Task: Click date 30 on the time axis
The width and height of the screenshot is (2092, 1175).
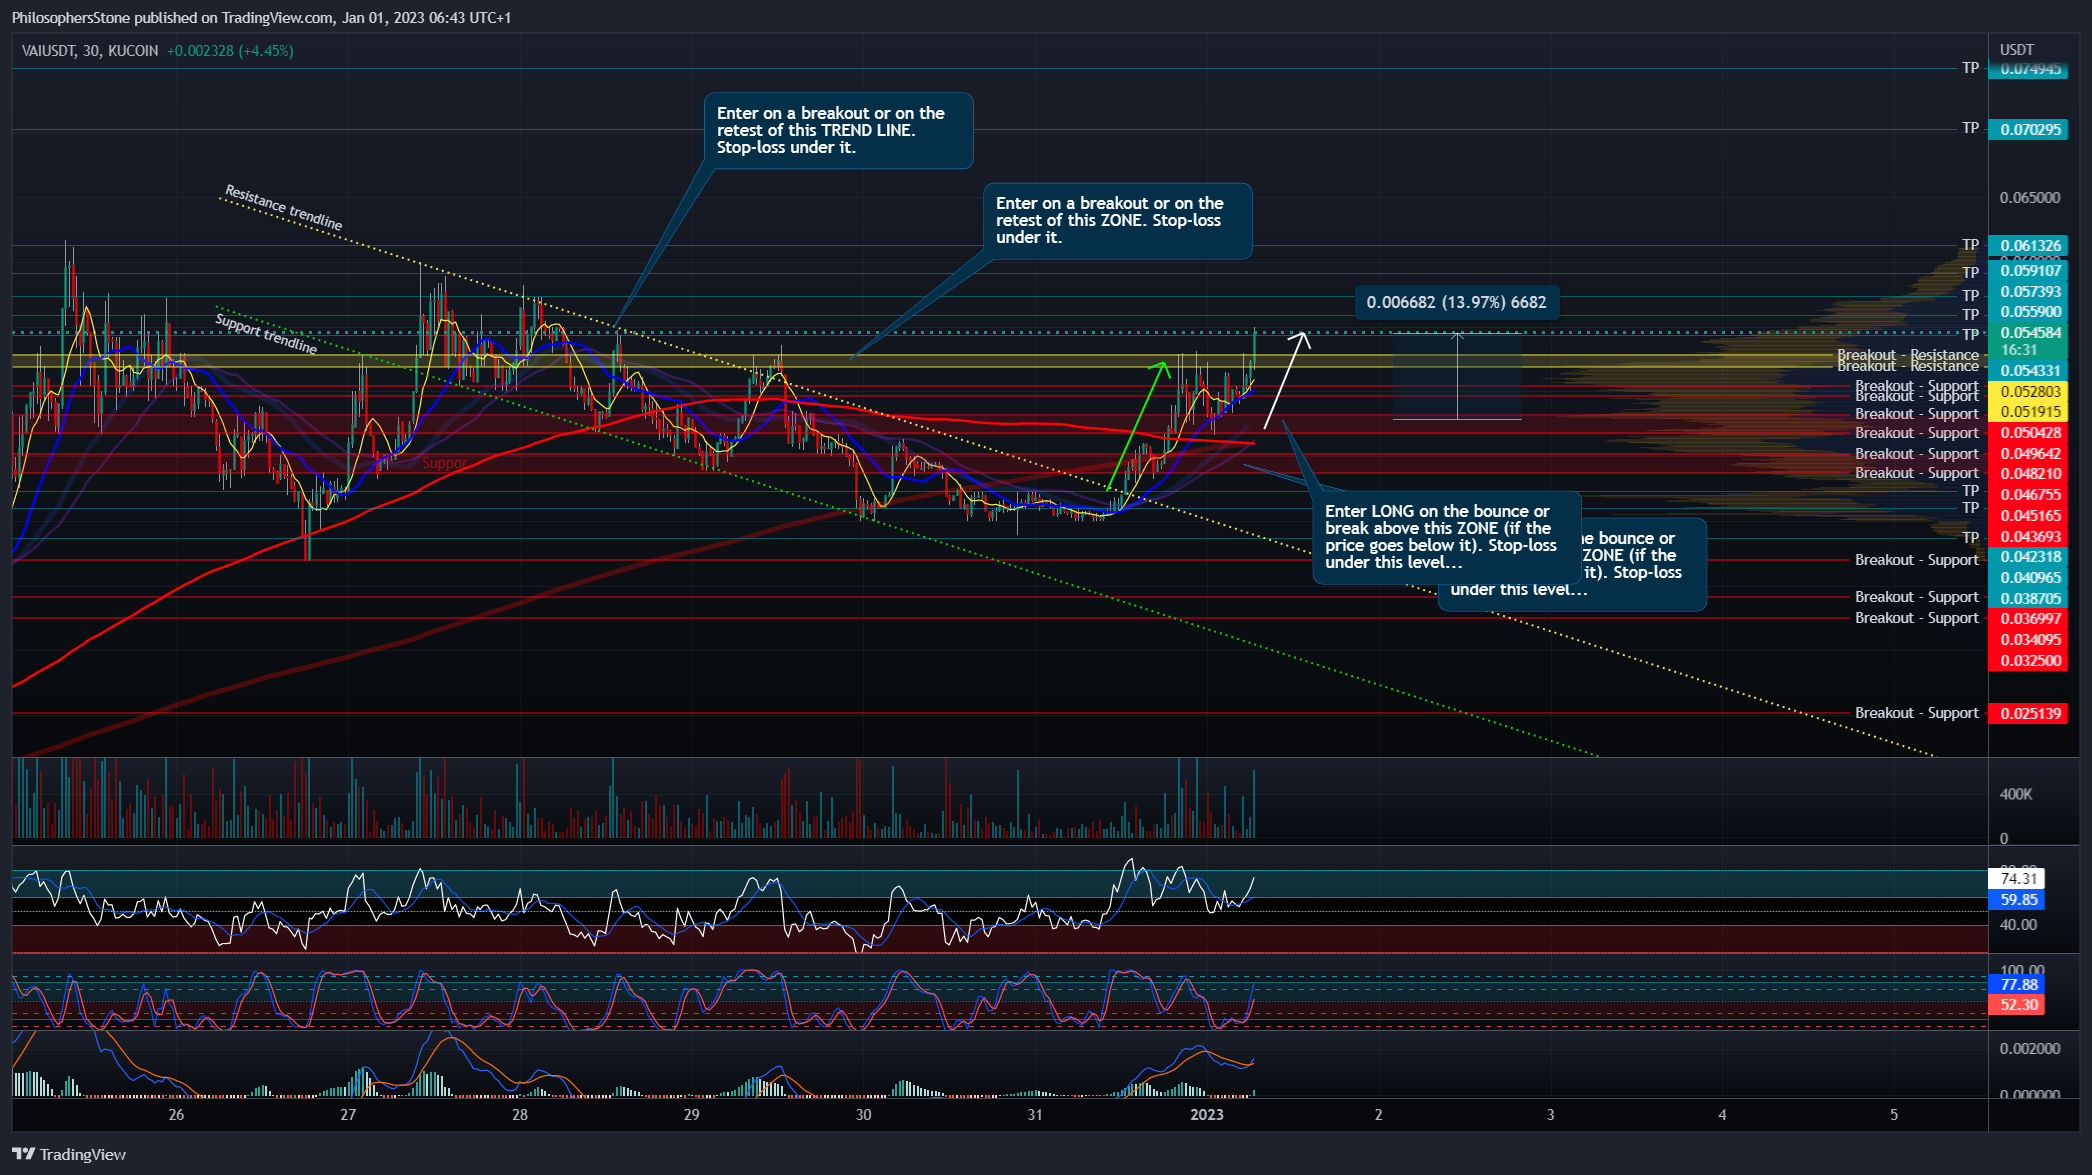Action: [x=863, y=1114]
